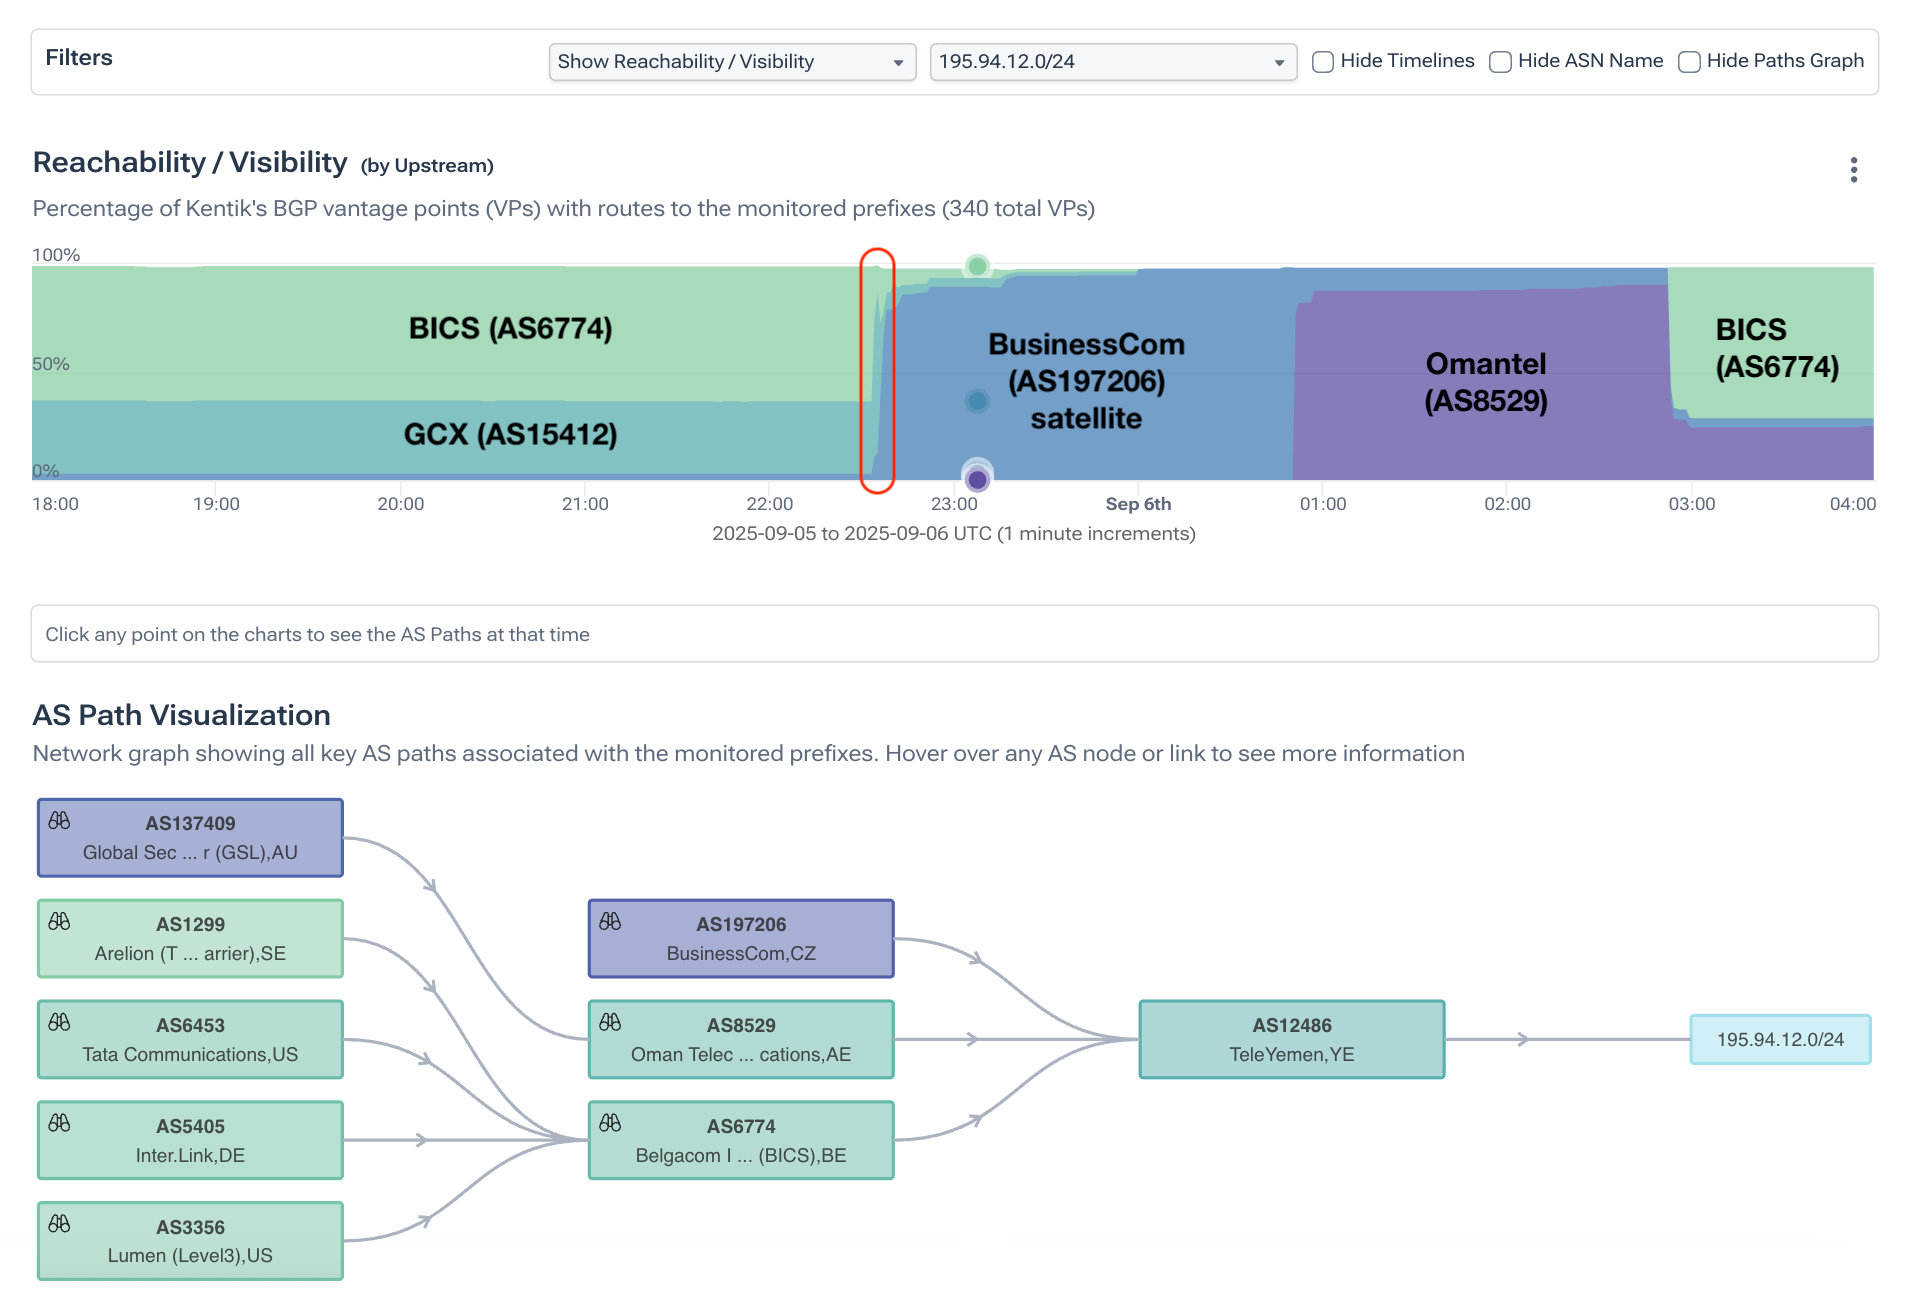The height and width of the screenshot is (1316, 1906).
Task: Click the 03:00 time axis label
Action: (x=1691, y=504)
